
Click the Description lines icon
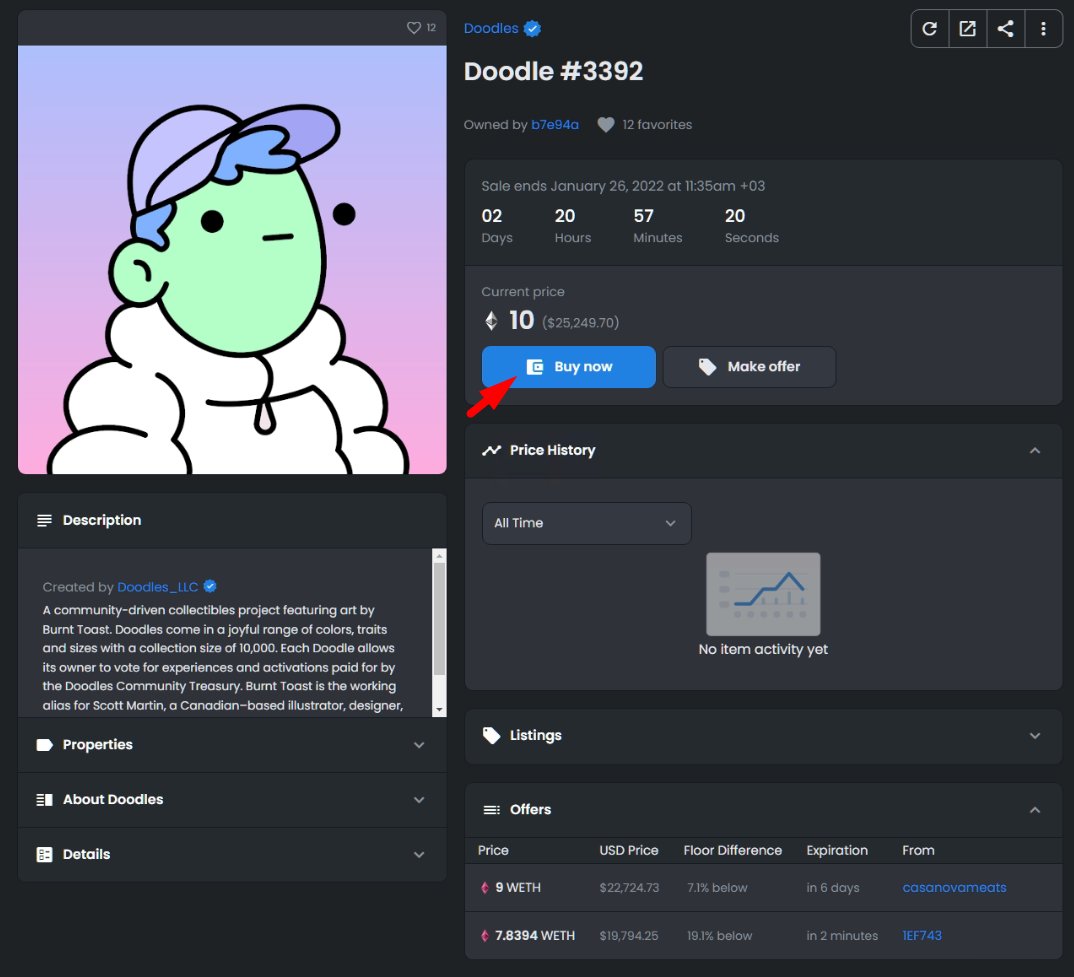45,521
